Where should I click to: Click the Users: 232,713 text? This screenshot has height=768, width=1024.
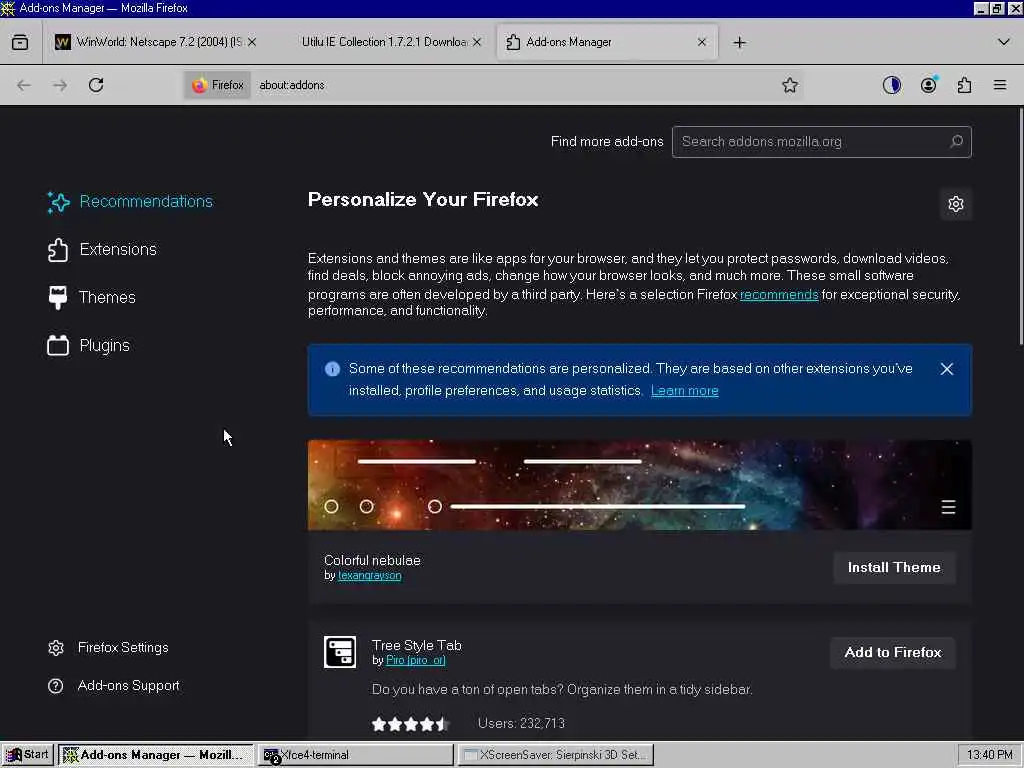pos(521,724)
